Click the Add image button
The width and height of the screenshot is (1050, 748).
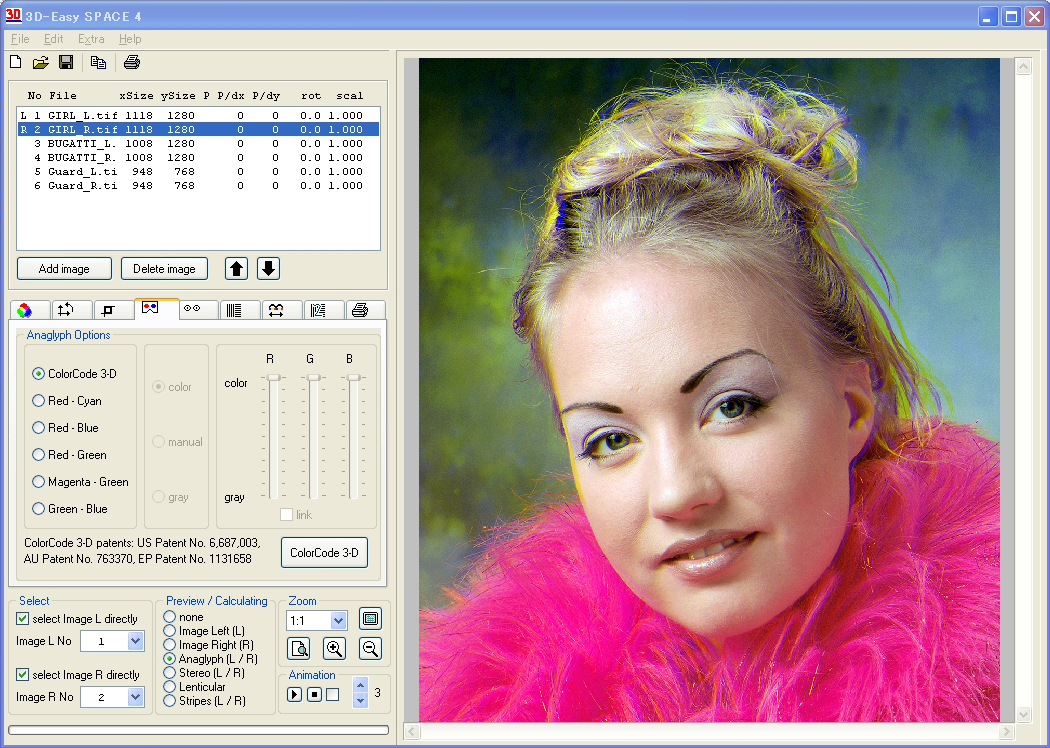tap(64, 269)
